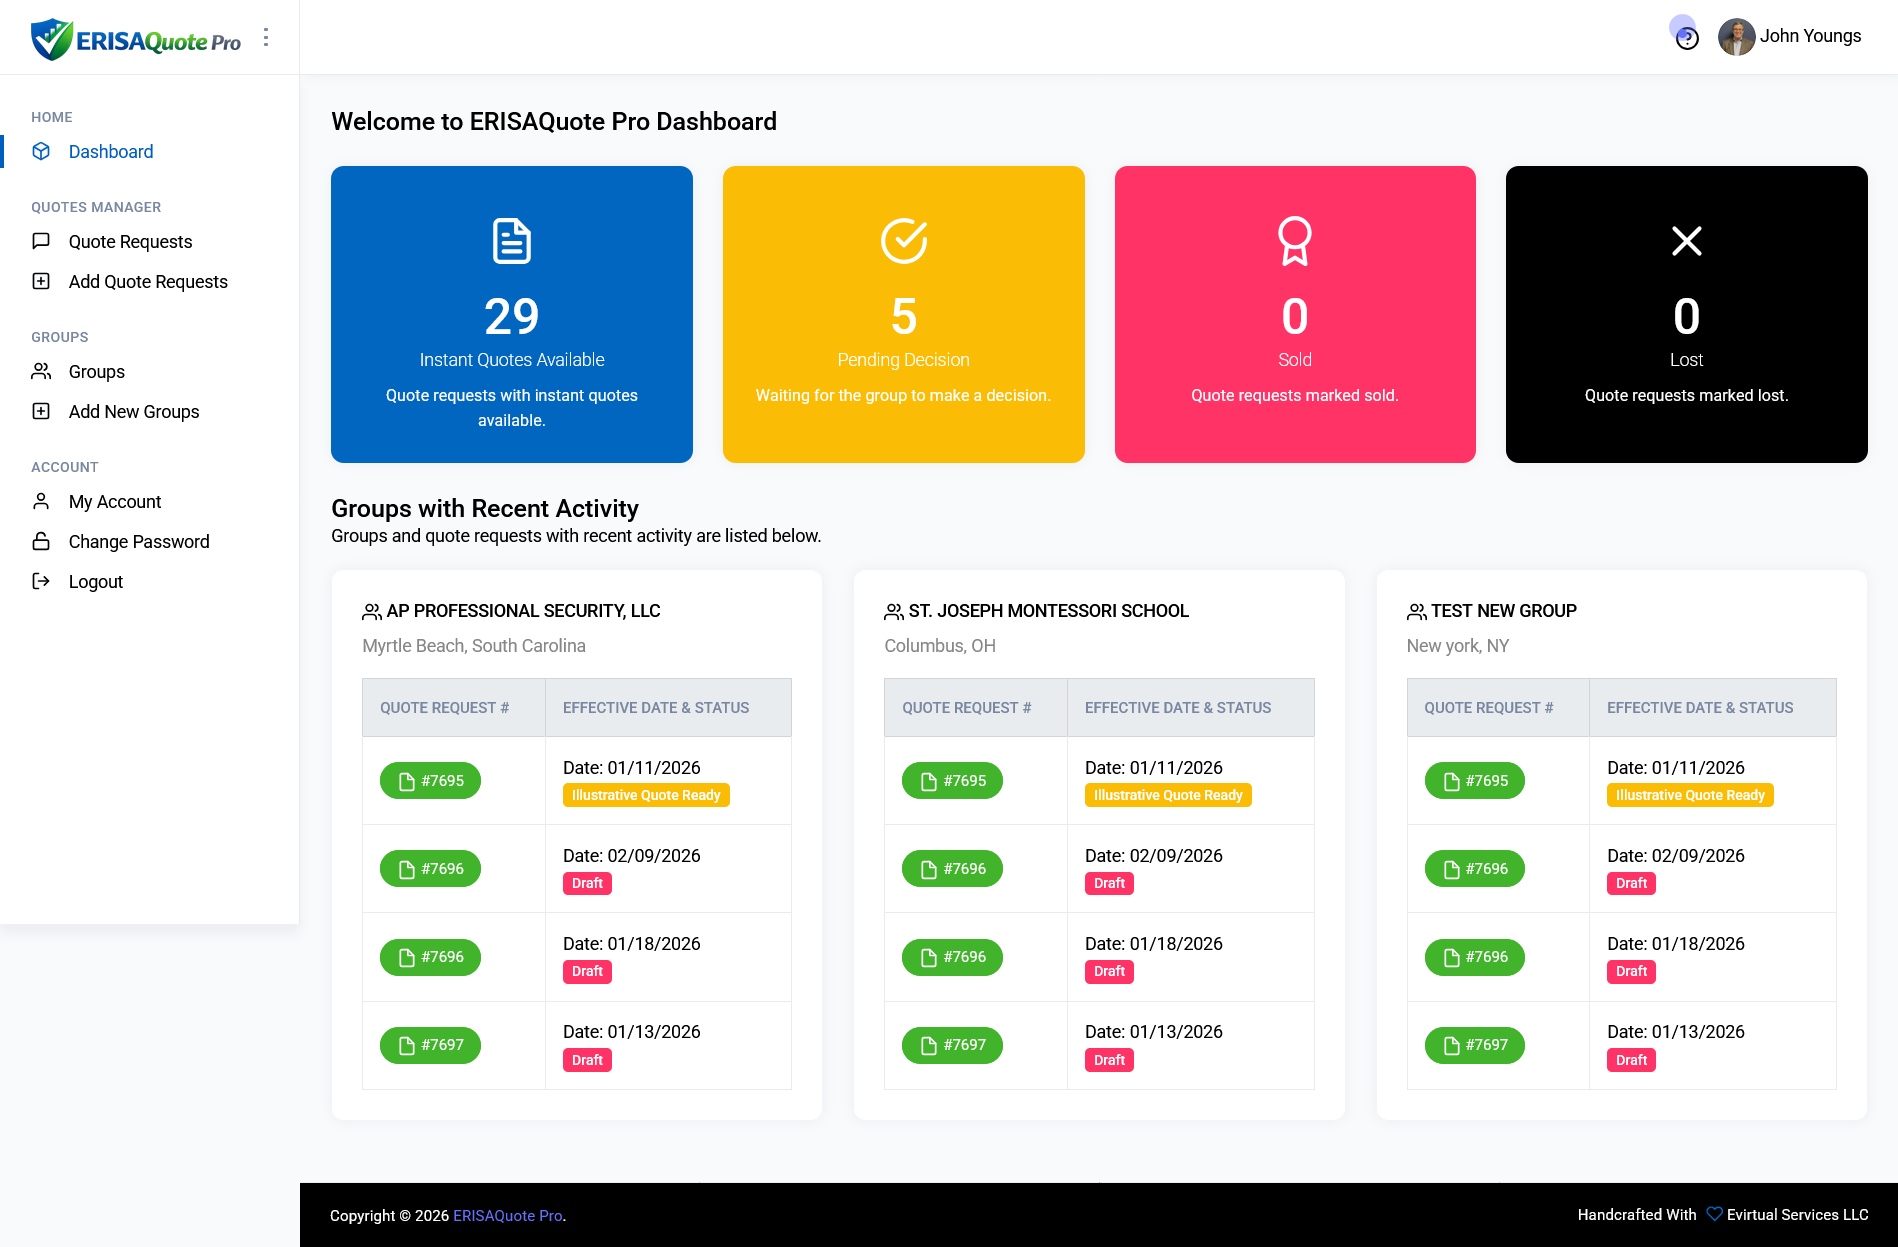Click Illustrative Quote Ready badge under Test New Group
The height and width of the screenshot is (1247, 1898).
point(1689,795)
